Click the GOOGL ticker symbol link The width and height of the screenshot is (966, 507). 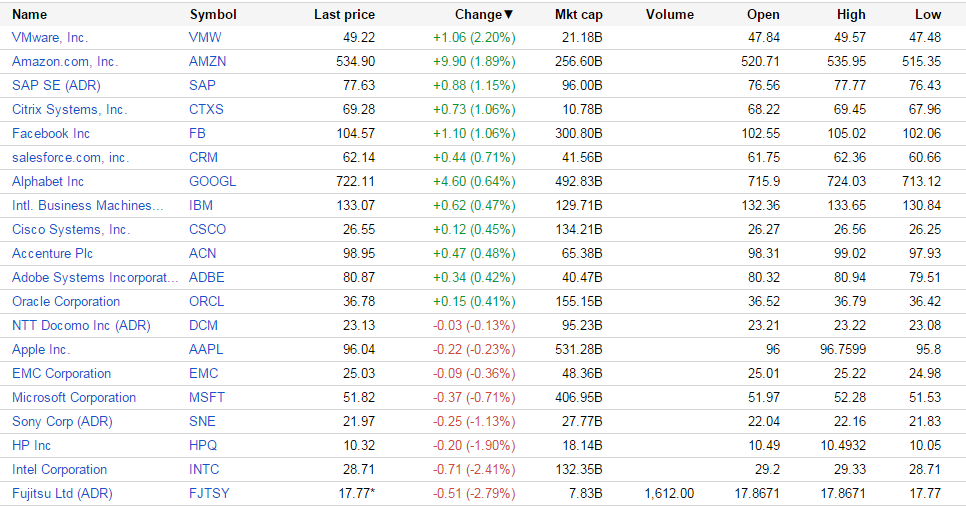212,181
